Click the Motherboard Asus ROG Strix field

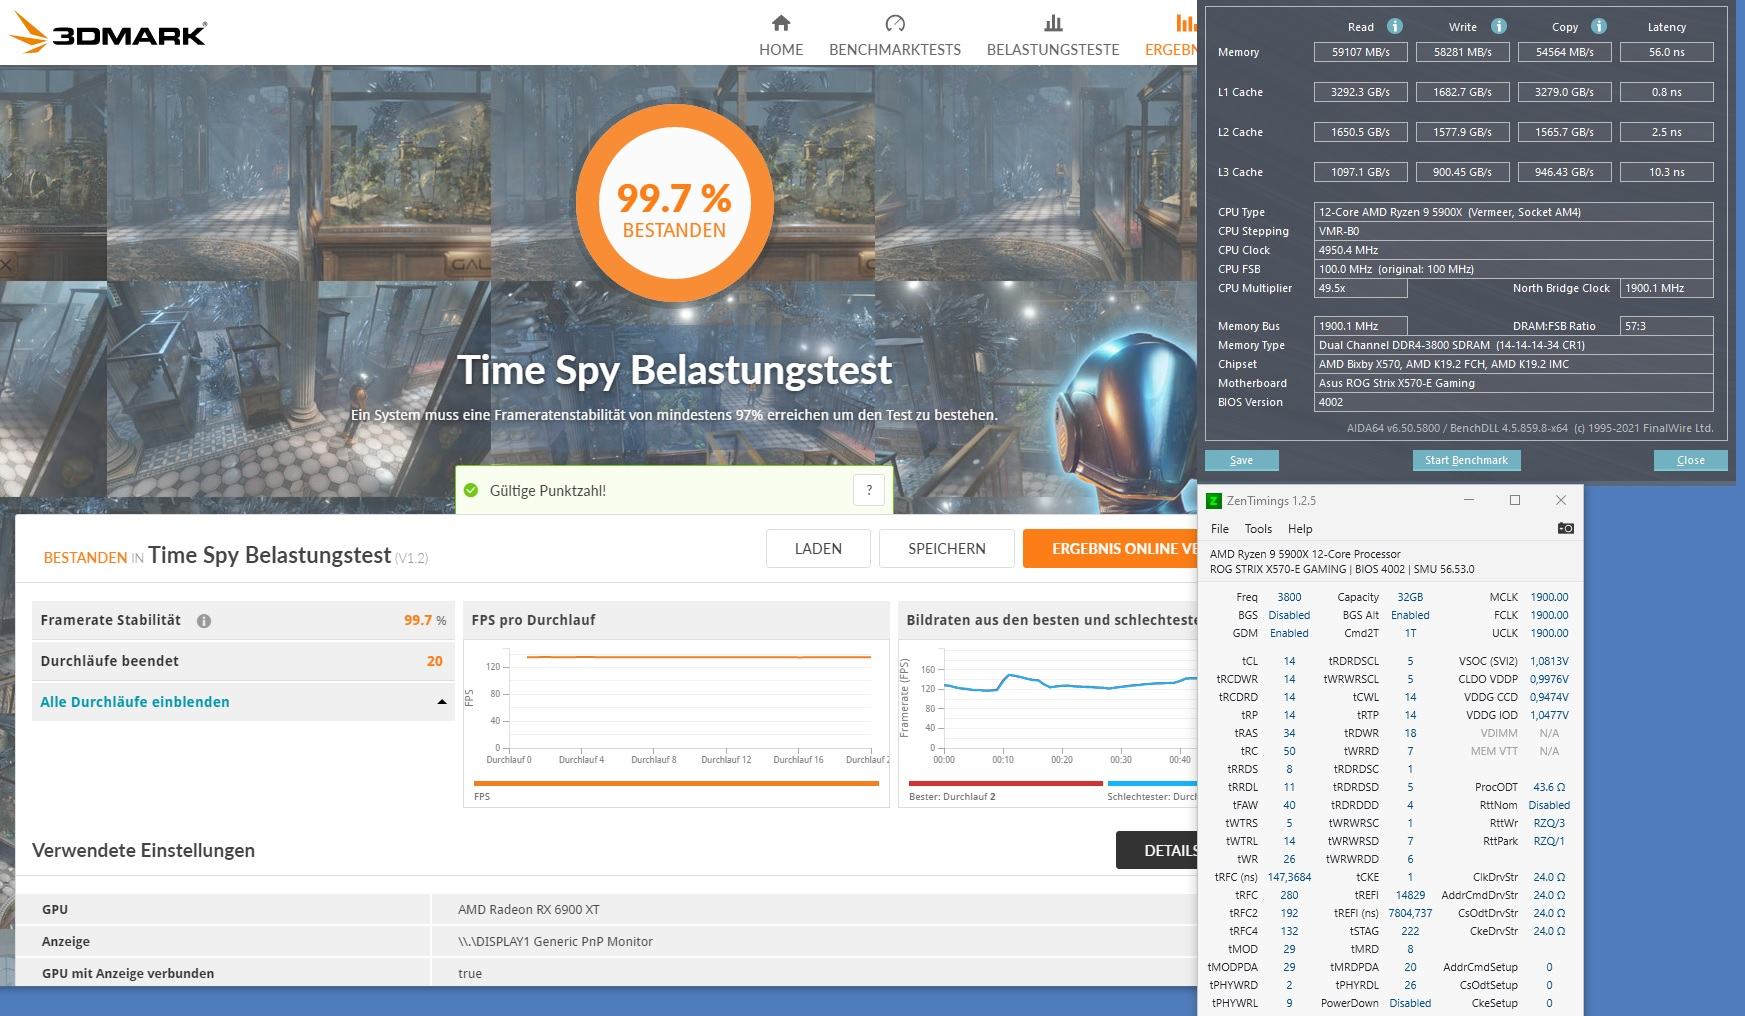pyautogui.click(x=1514, y=383)
